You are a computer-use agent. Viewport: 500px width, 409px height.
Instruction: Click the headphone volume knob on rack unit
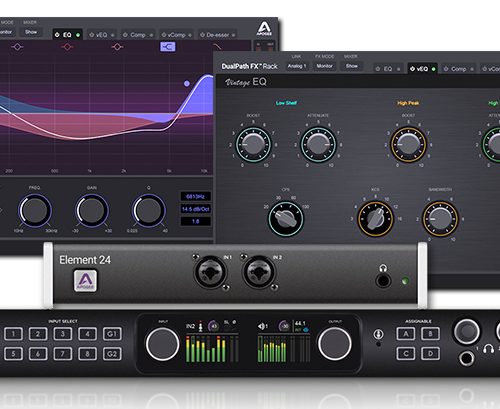click(x=466, y=331)
